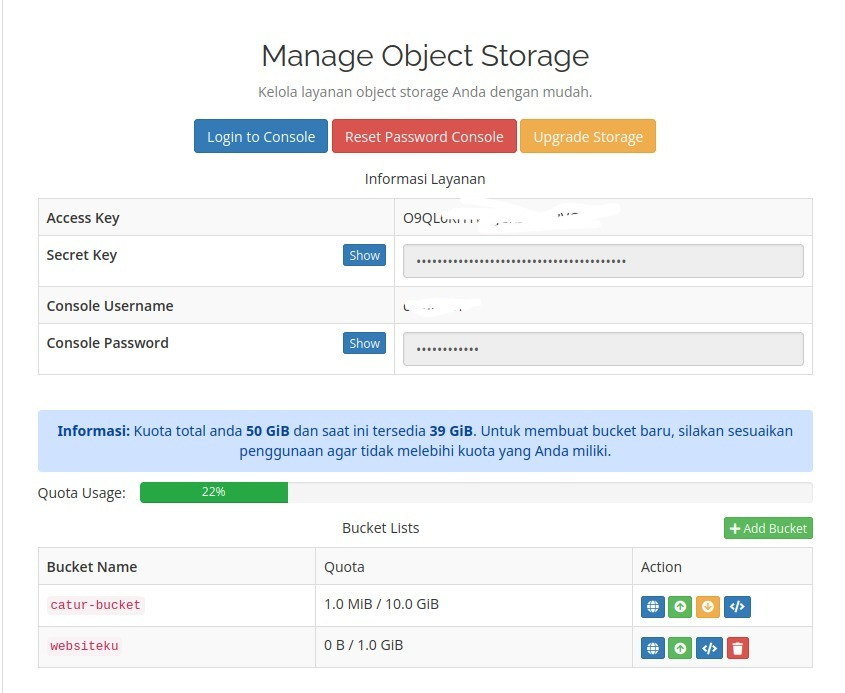The height and width of the screenshot is (693, 845).
Task: Open the Upgrade Storage option
Action: pyautogui.click(x=588, y=137)
